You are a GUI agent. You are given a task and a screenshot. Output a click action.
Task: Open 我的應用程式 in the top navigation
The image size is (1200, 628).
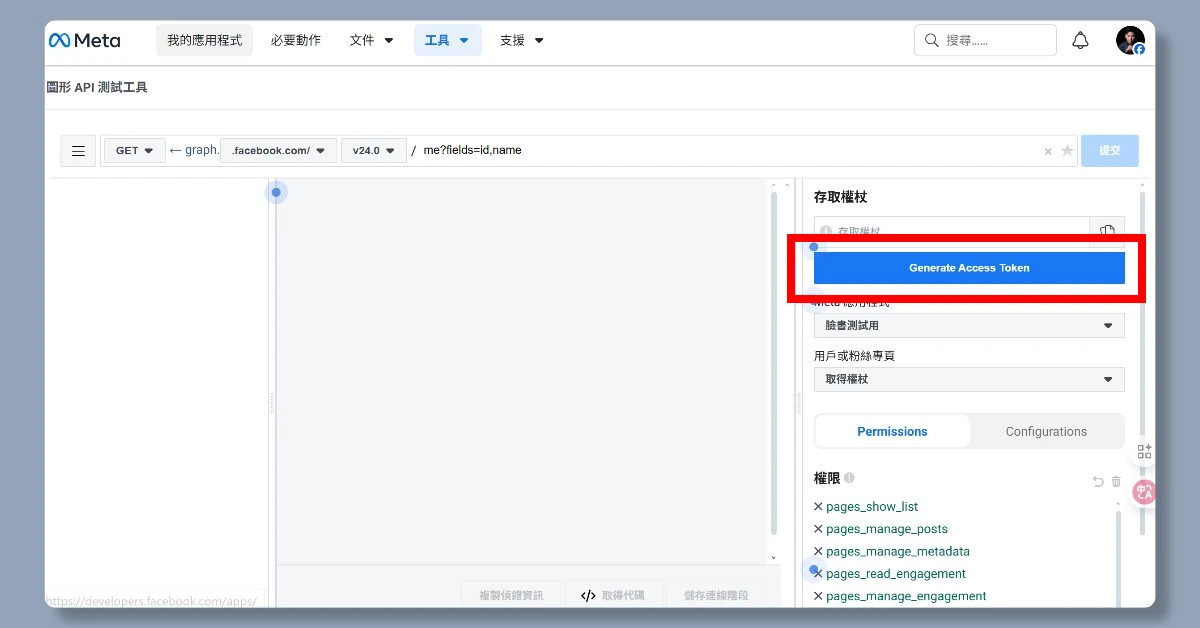[x=204, y=40]
